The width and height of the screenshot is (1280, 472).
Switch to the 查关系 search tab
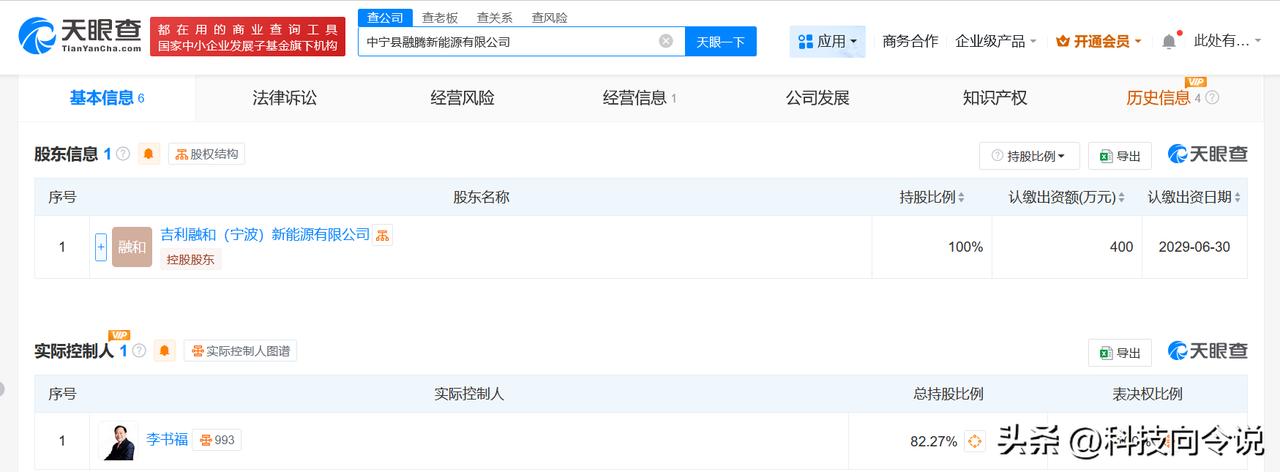pyautogui.click(x=495, y=18)
